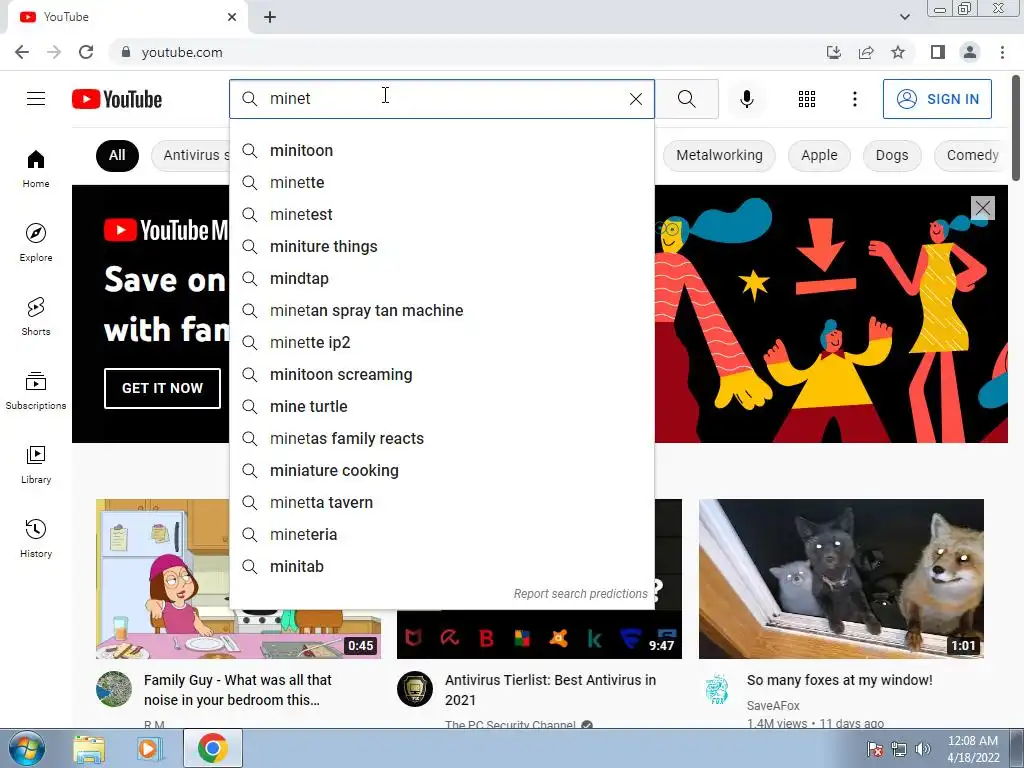Open the YouTube apps grid icon
Image resolution: width=1024 pixels, height=768 pixels.
(807, 99)
